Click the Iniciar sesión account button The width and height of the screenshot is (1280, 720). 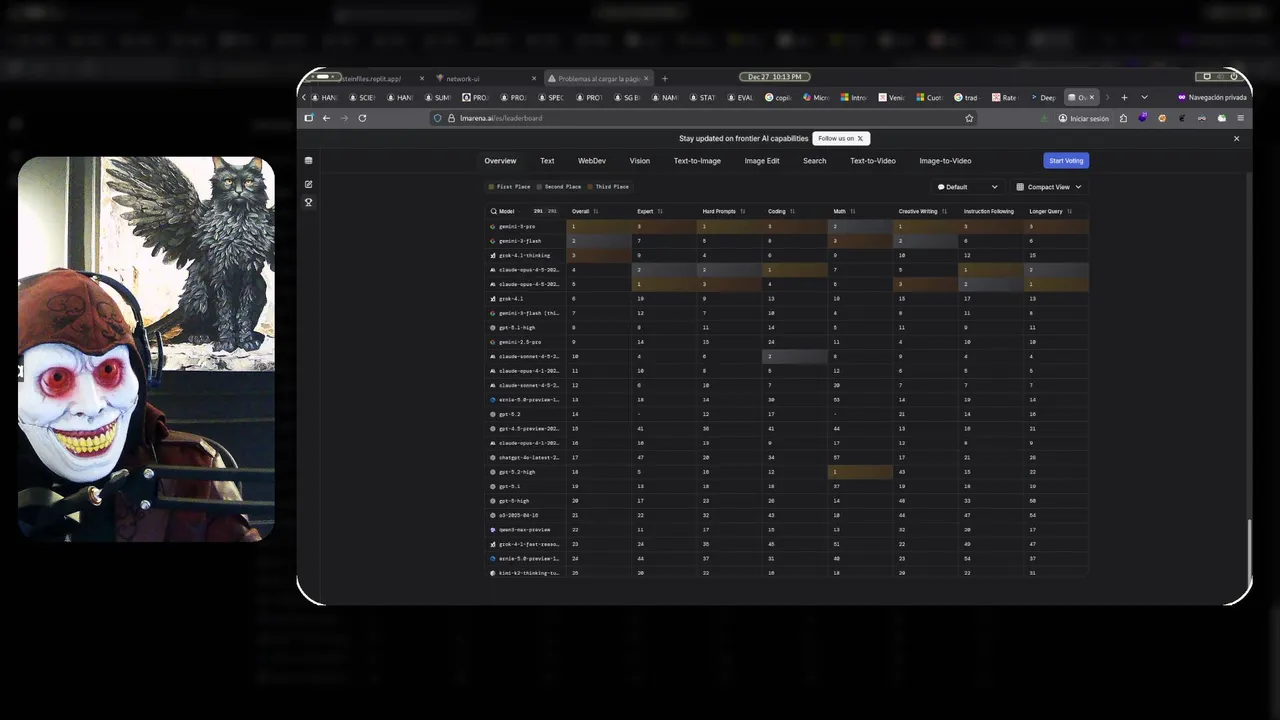point(1084,118)
